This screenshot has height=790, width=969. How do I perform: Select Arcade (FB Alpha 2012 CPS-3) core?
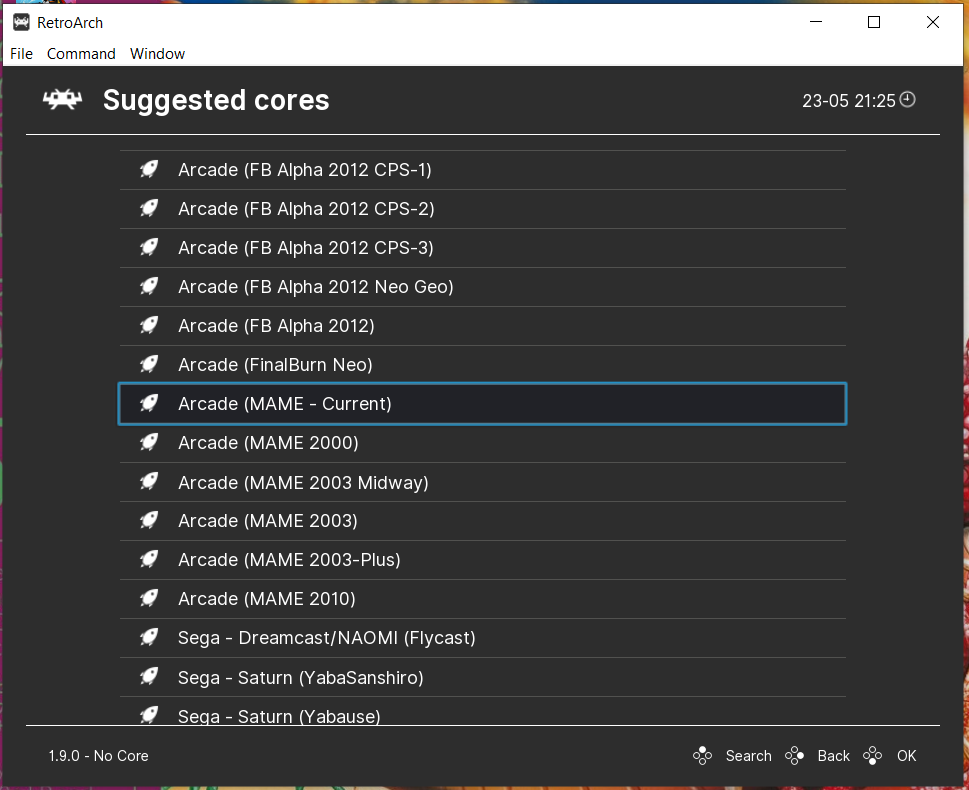click(483, 248)
